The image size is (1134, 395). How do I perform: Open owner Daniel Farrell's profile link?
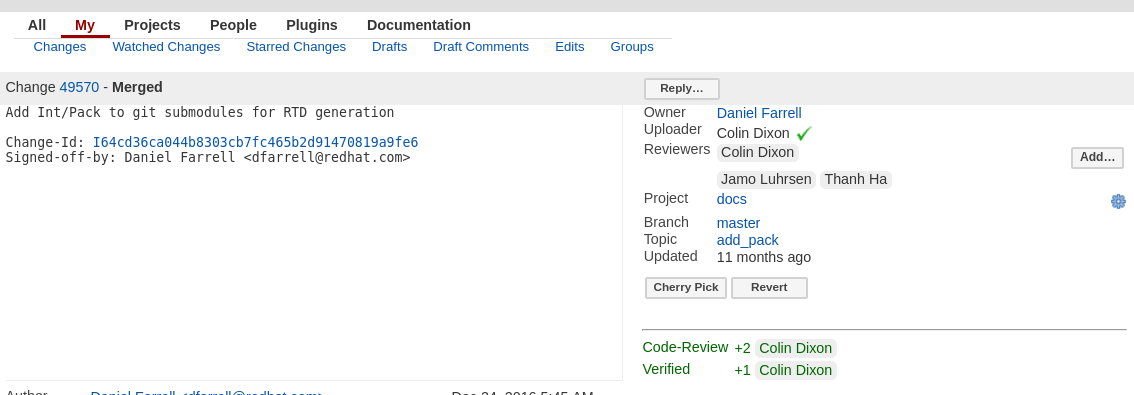click(759, 114)
